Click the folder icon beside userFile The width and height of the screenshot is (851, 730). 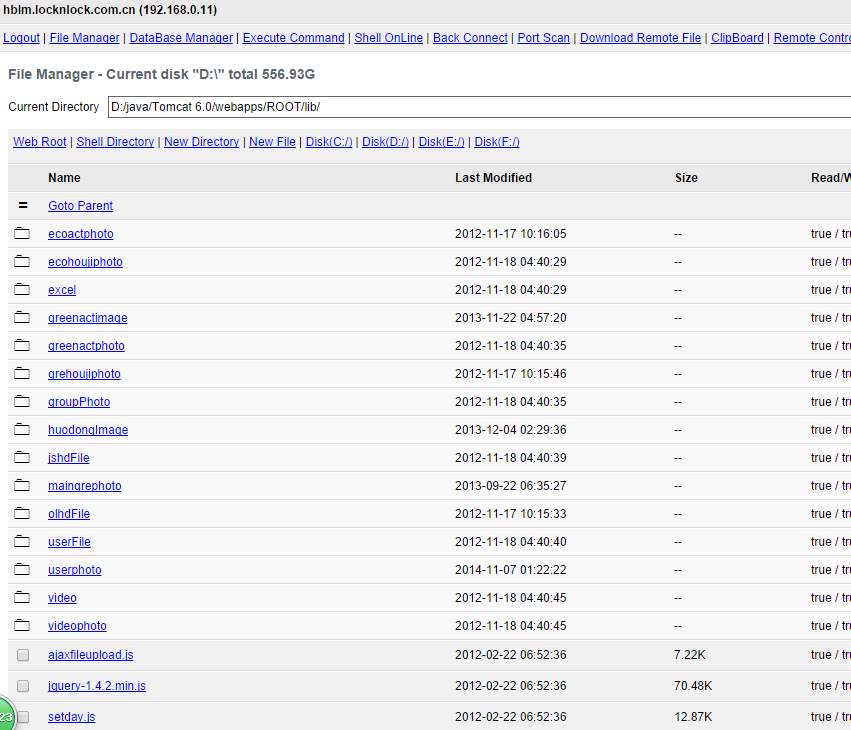point(22,541)
